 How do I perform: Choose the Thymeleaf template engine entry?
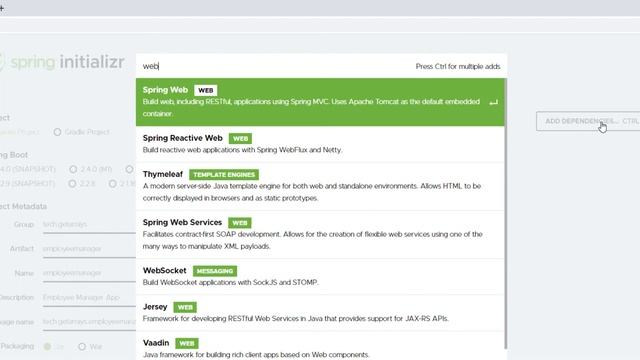pos(320,187)
